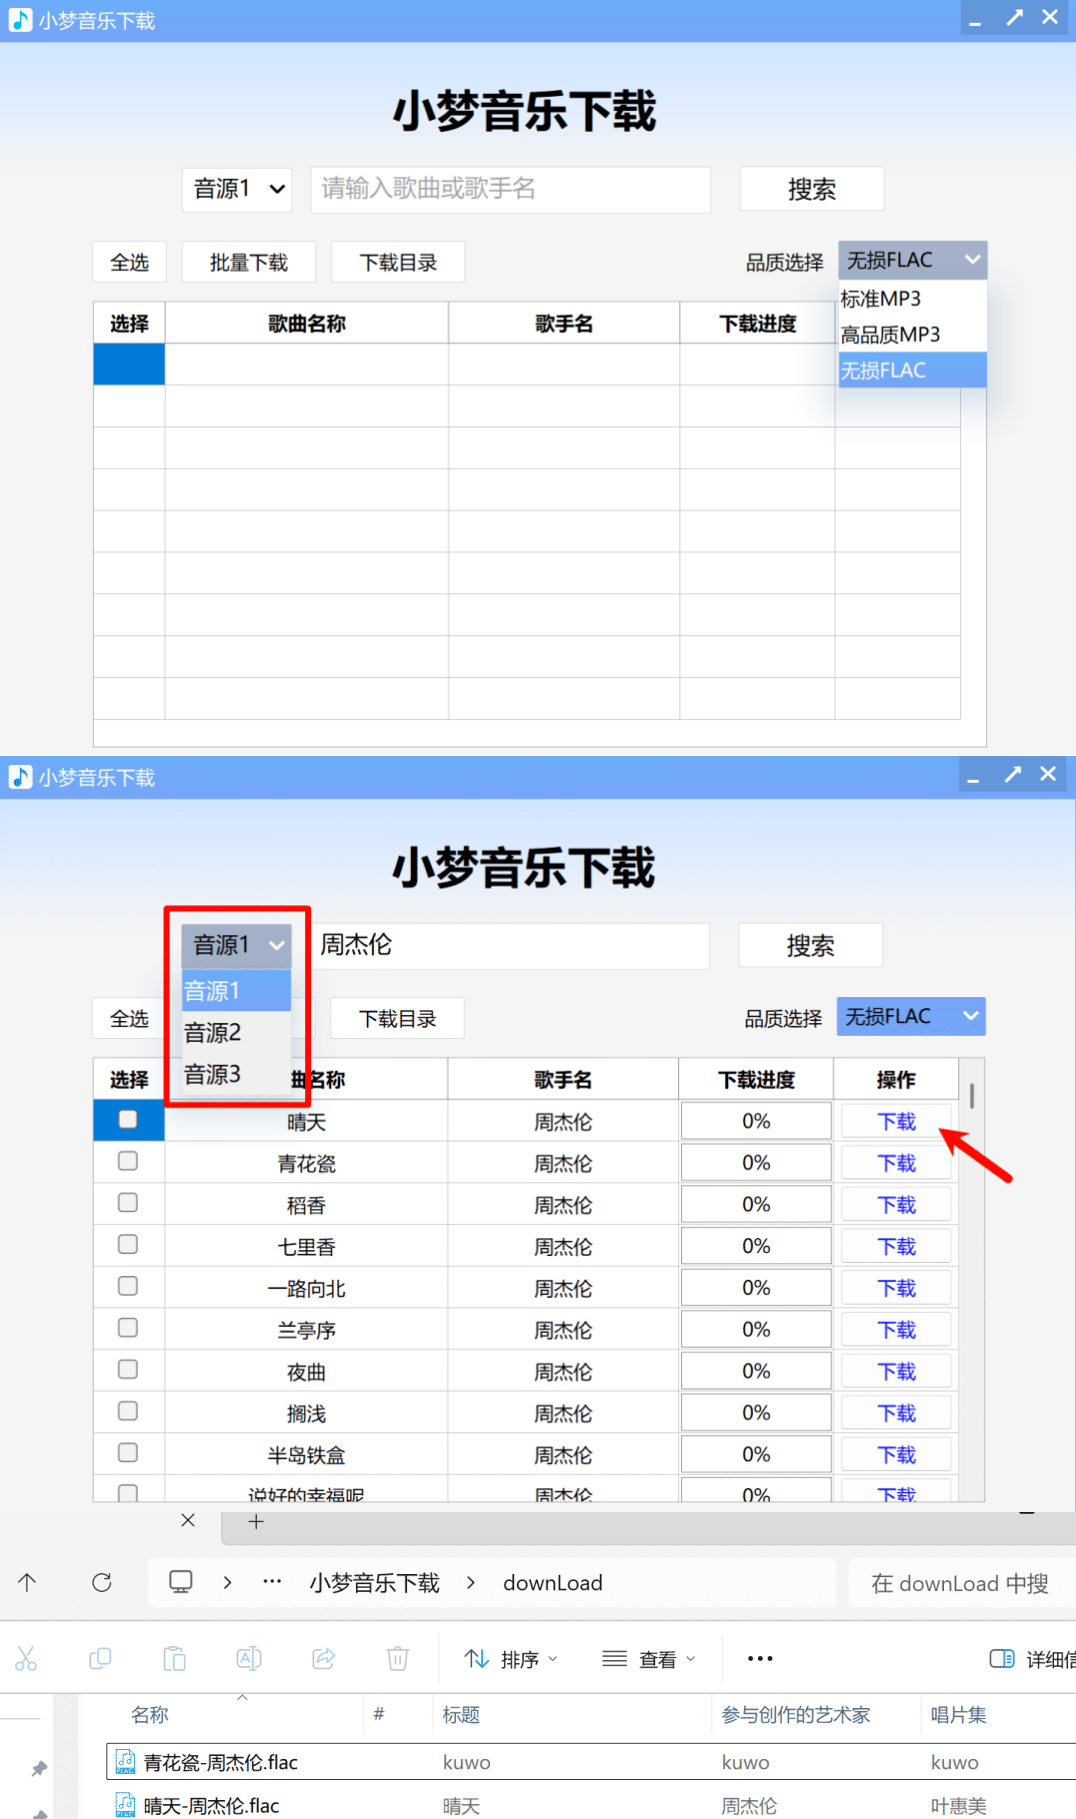Image resolution: width=1076 pixels, height=1819 pixels.
Task: Click the music note app icon in top window
Action: [20, 20]
